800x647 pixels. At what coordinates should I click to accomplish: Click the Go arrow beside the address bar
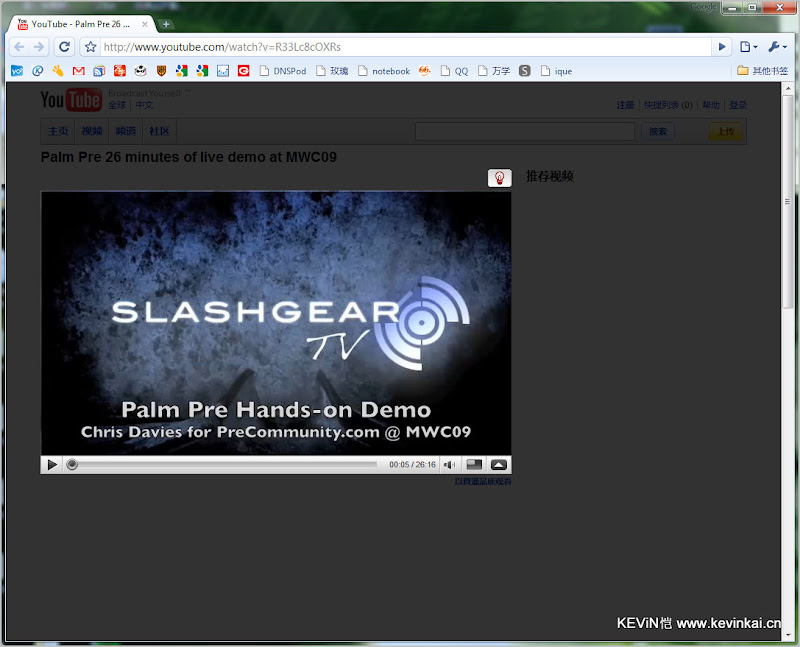[722, 47]
